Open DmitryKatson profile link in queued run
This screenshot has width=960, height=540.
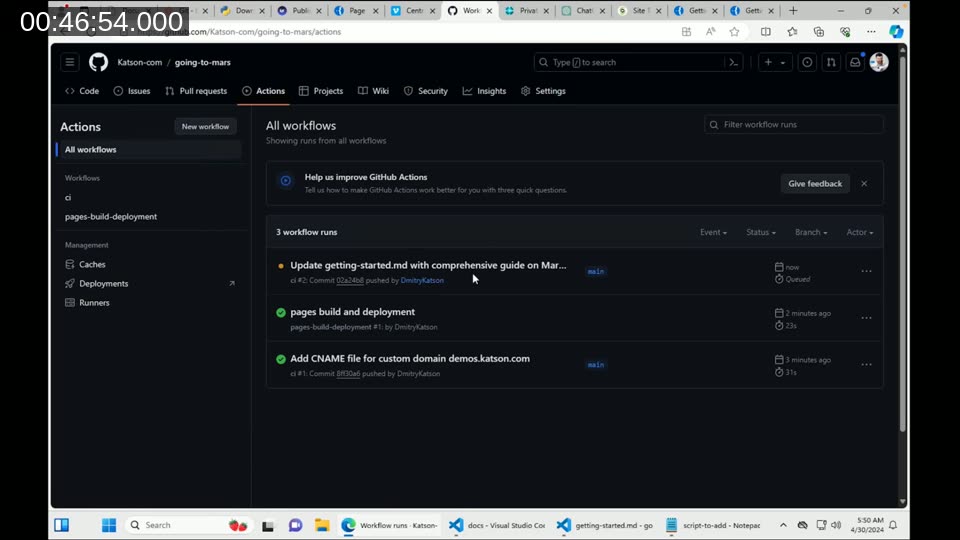coord(422,280)
